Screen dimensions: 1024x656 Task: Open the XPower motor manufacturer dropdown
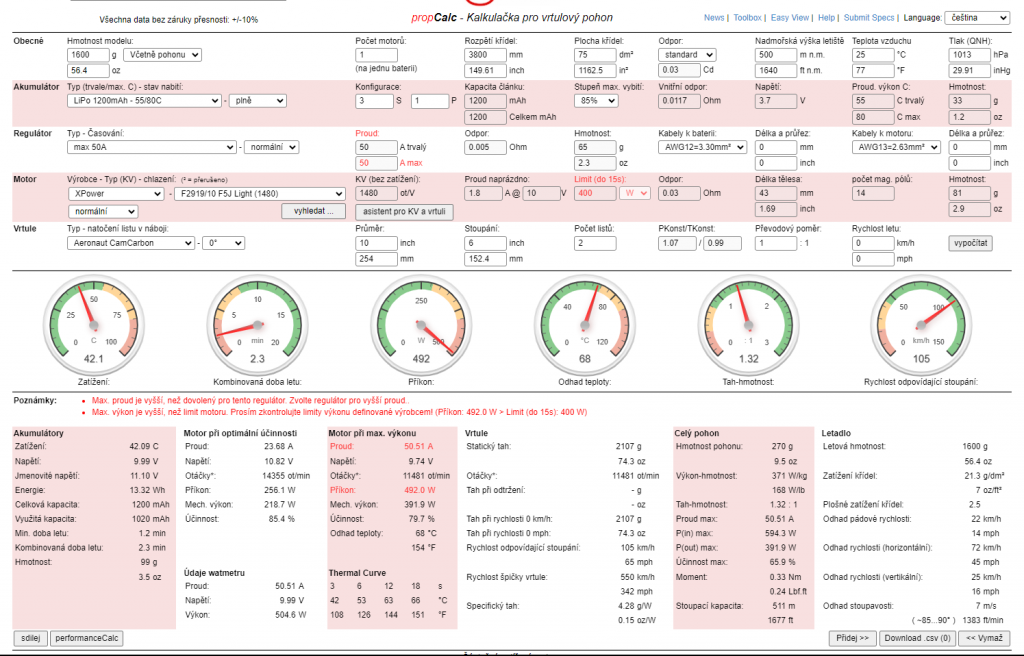coord(115,193)
